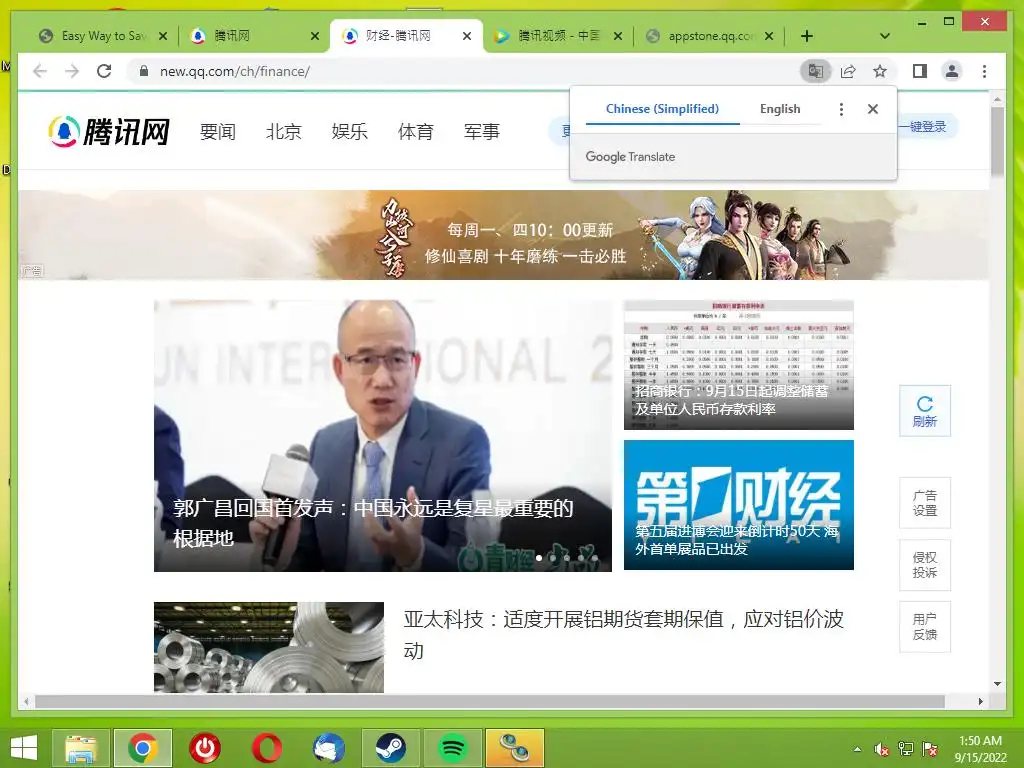Open the 郭广昌 headline image story

383,436
